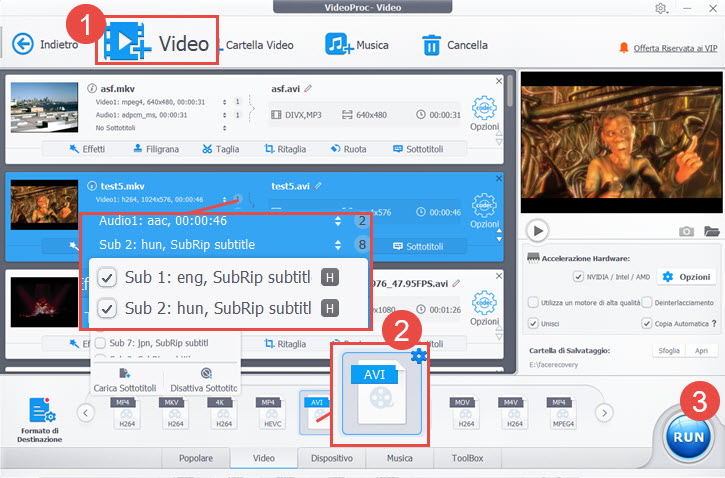
Task: Switch to the Dispositivo tab
Action: click(332, 458)
